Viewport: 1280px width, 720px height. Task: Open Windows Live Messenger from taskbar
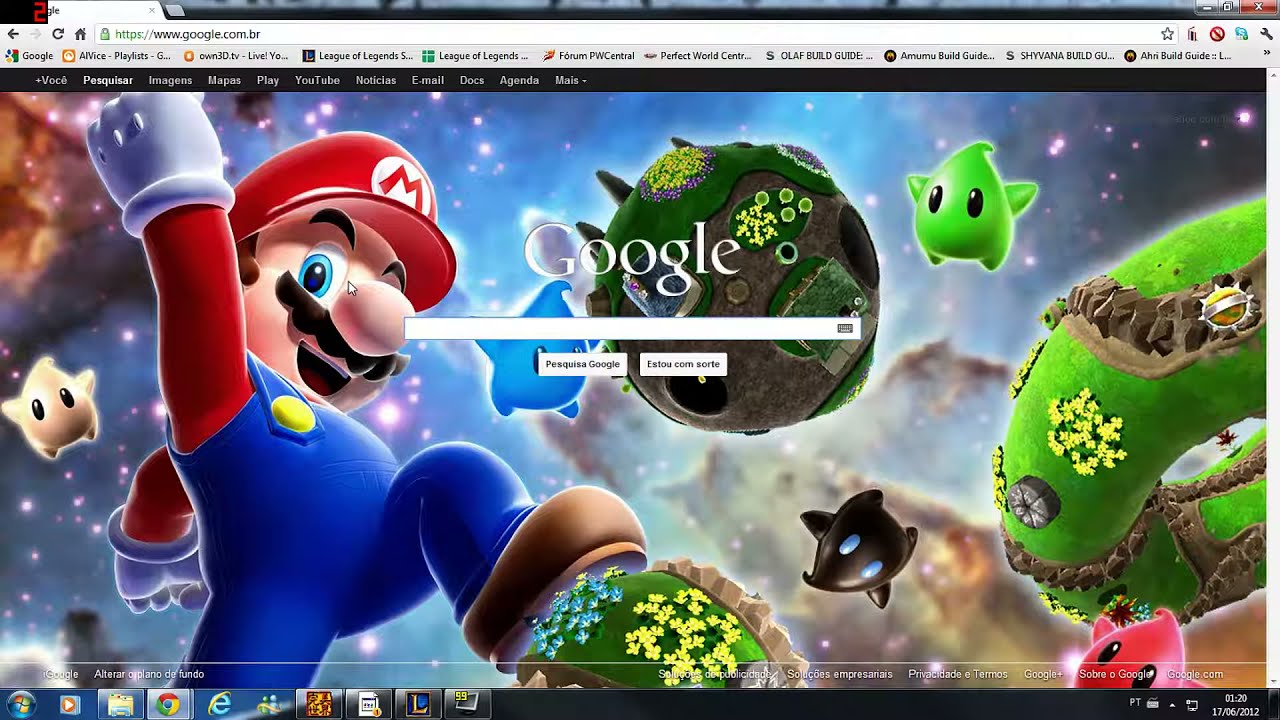coord(269,704)
